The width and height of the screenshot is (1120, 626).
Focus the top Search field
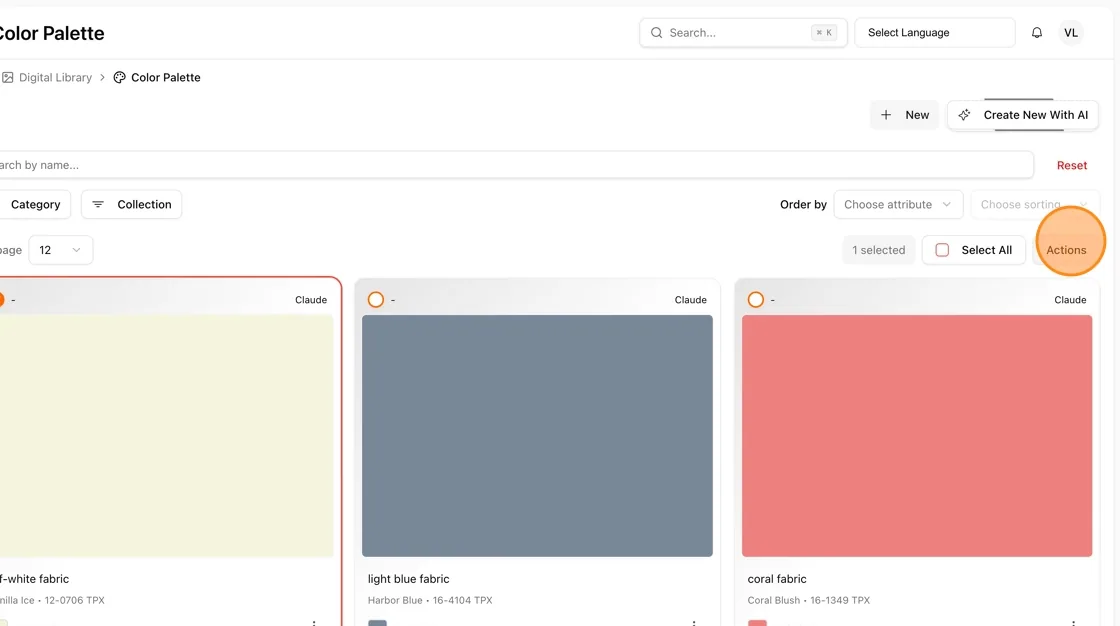[743, 33]
